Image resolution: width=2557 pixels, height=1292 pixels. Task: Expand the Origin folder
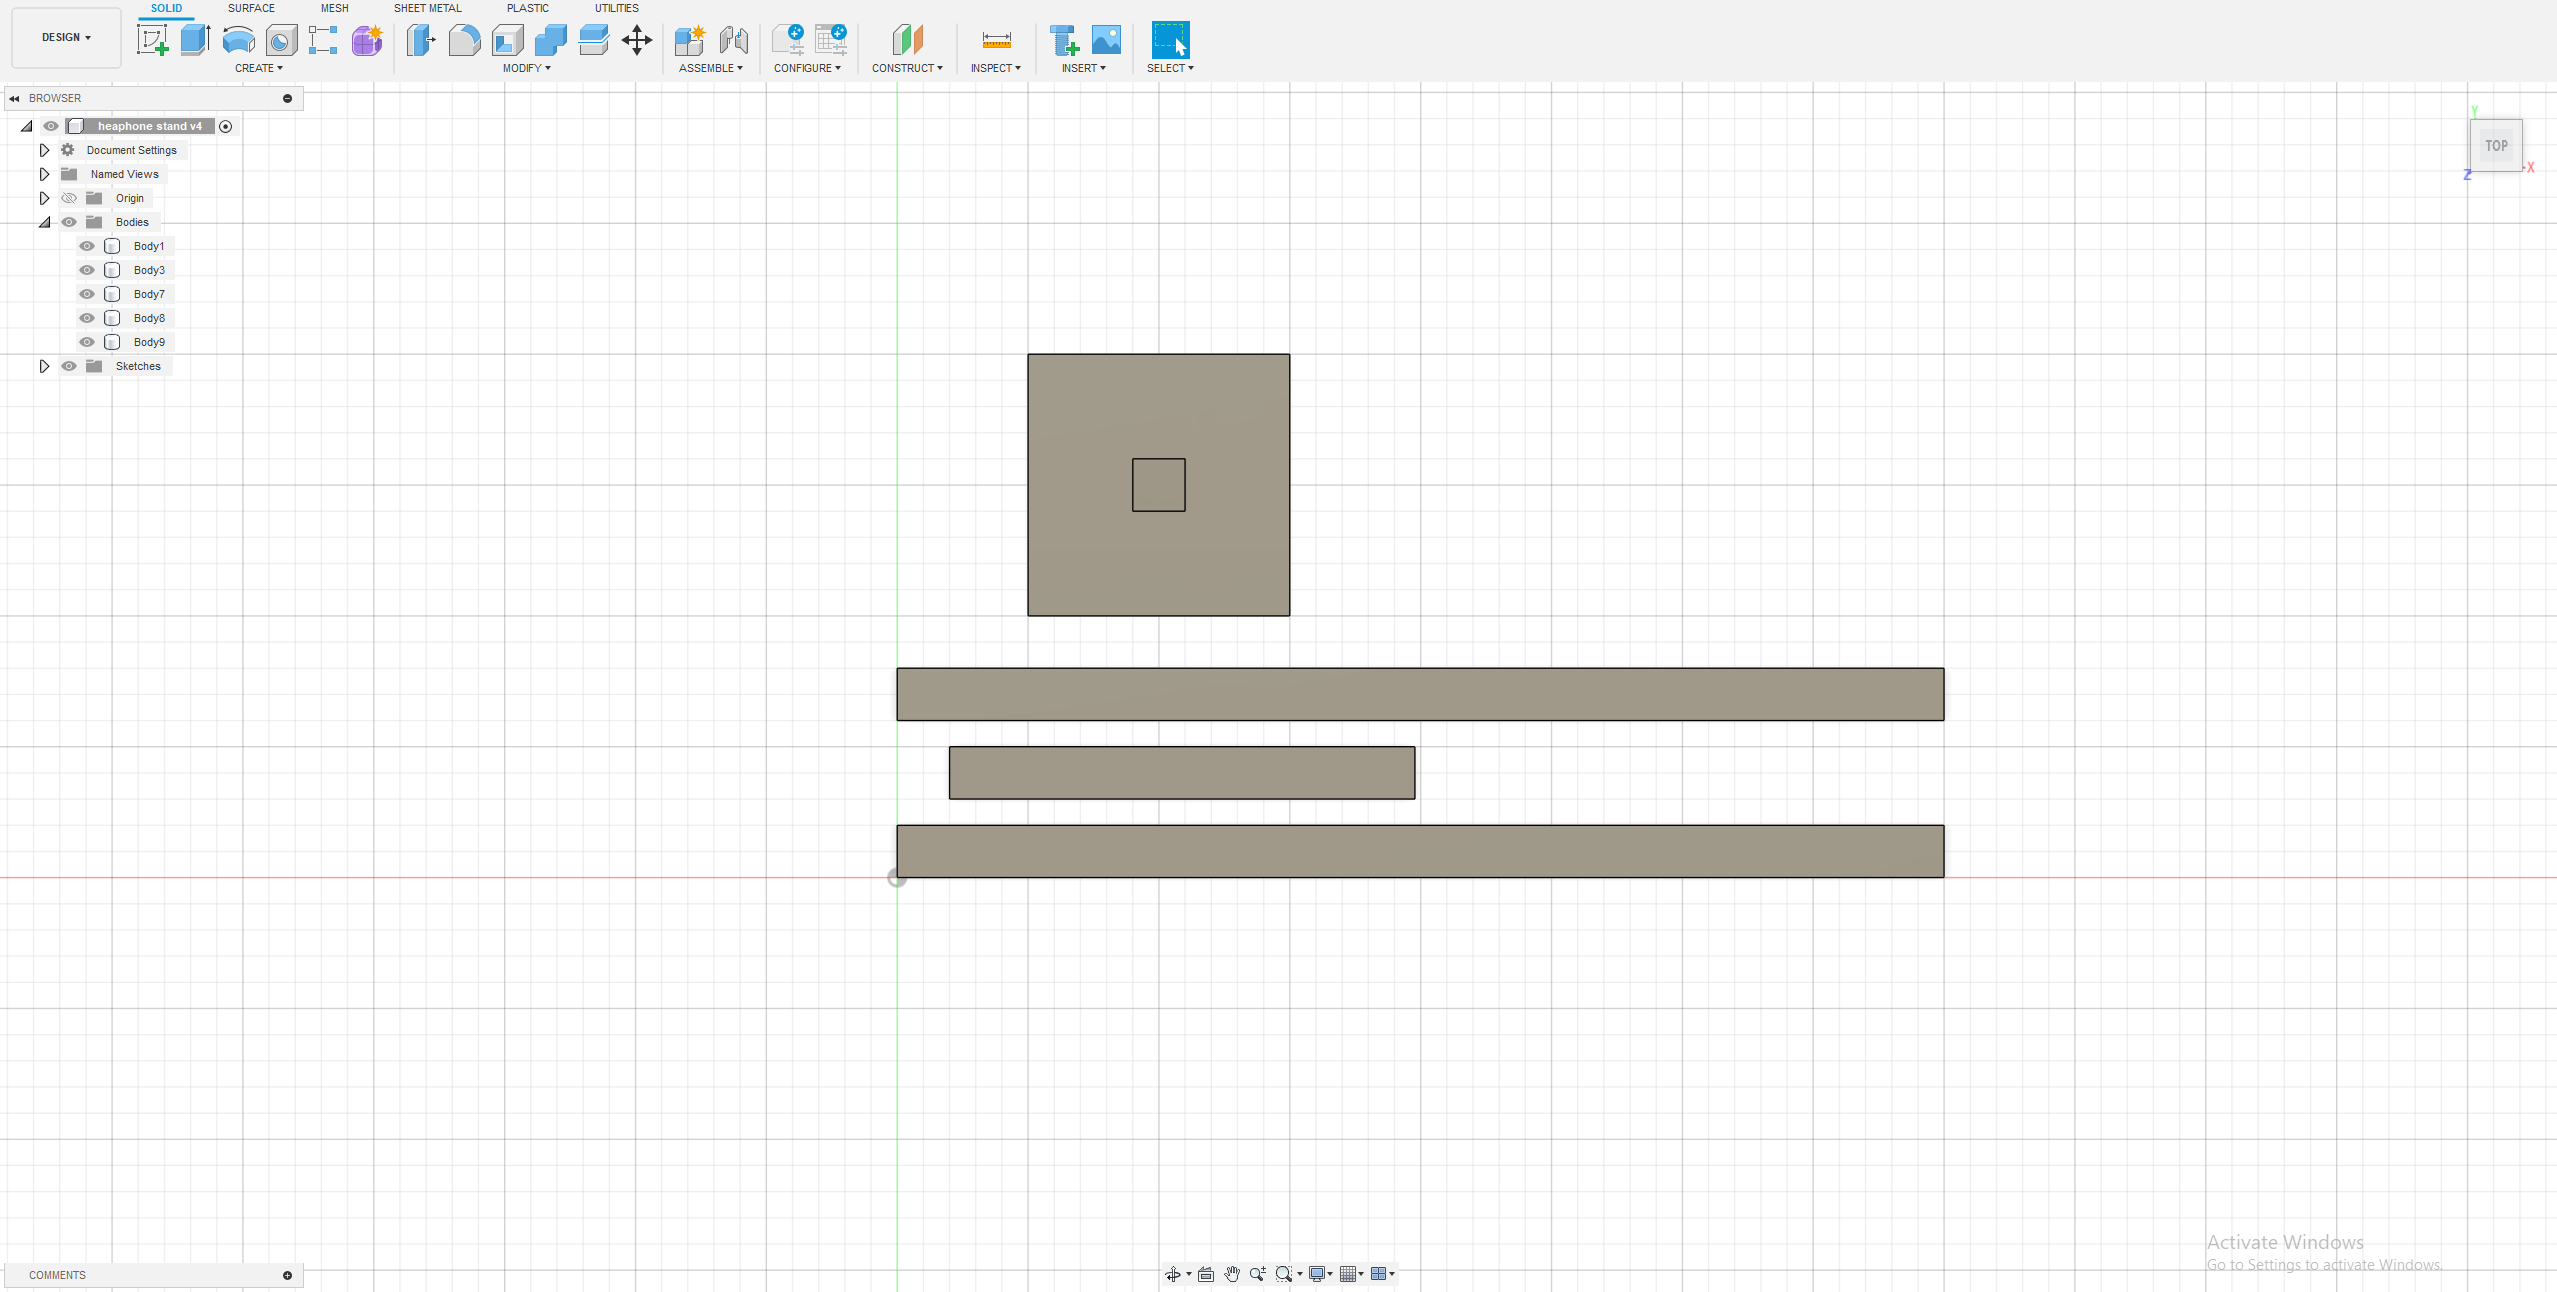tap(44, 198)
